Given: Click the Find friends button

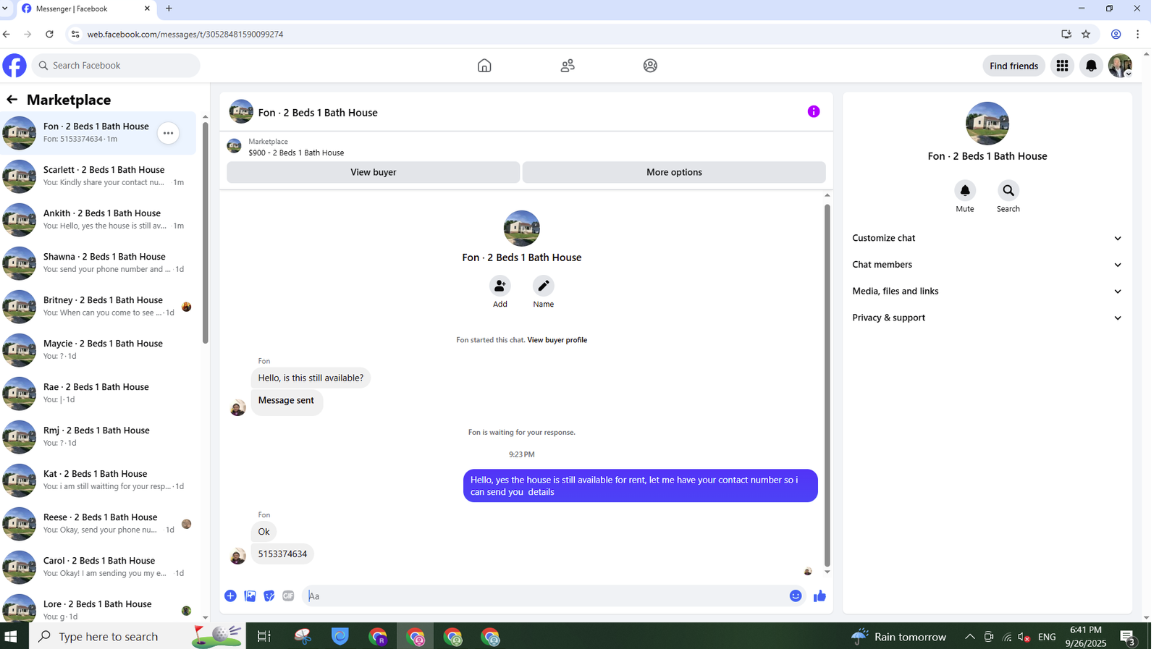Looking at the screenshot, I should [x=1014, y=66].
